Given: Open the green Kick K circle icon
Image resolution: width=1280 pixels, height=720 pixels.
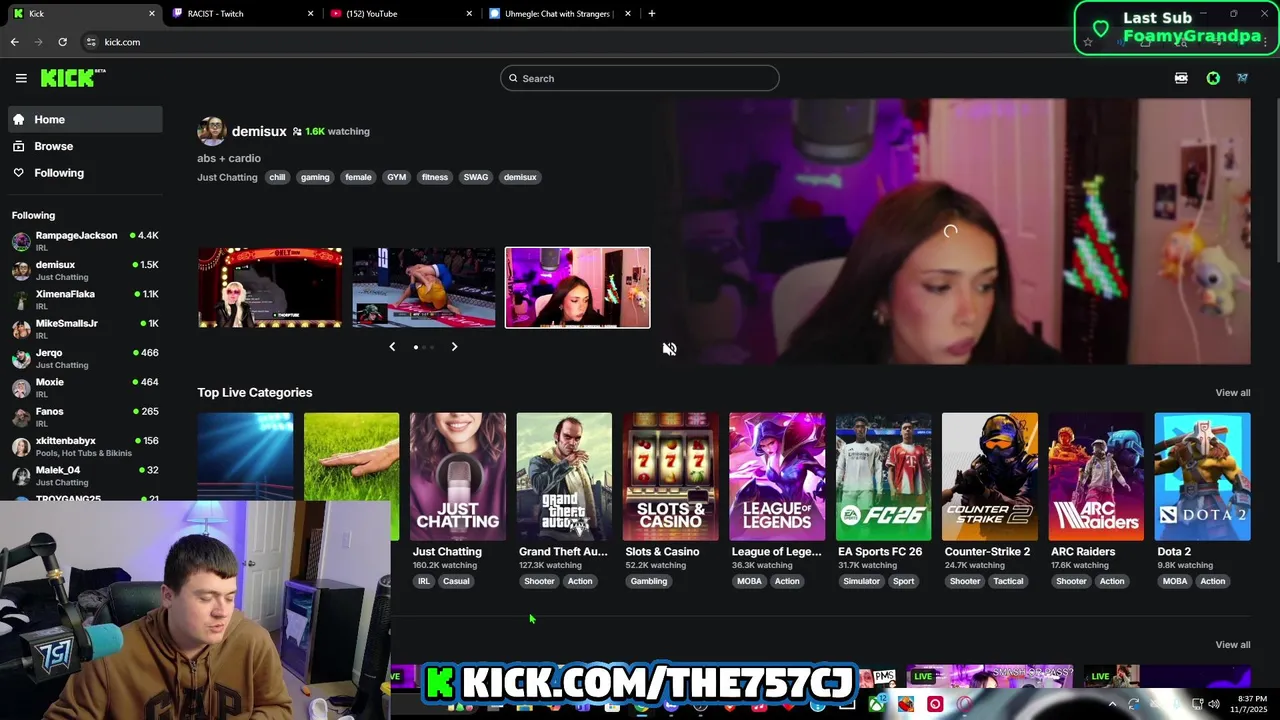Looking at the screenshot, I should coord(1213,78).
